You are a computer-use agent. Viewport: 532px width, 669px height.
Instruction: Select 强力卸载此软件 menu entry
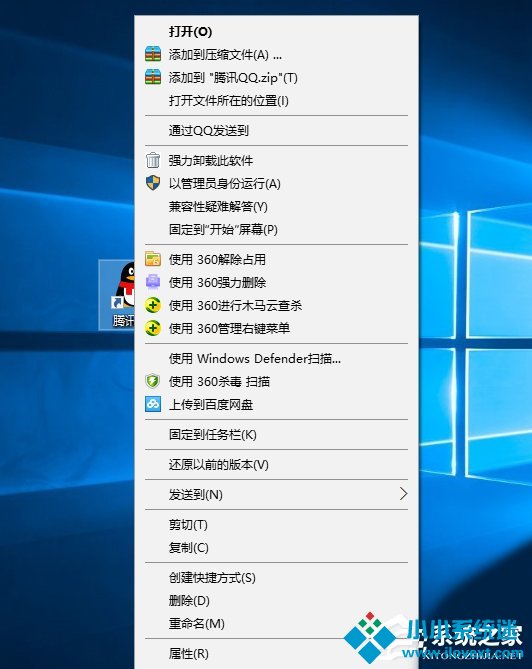click(276, 160)
